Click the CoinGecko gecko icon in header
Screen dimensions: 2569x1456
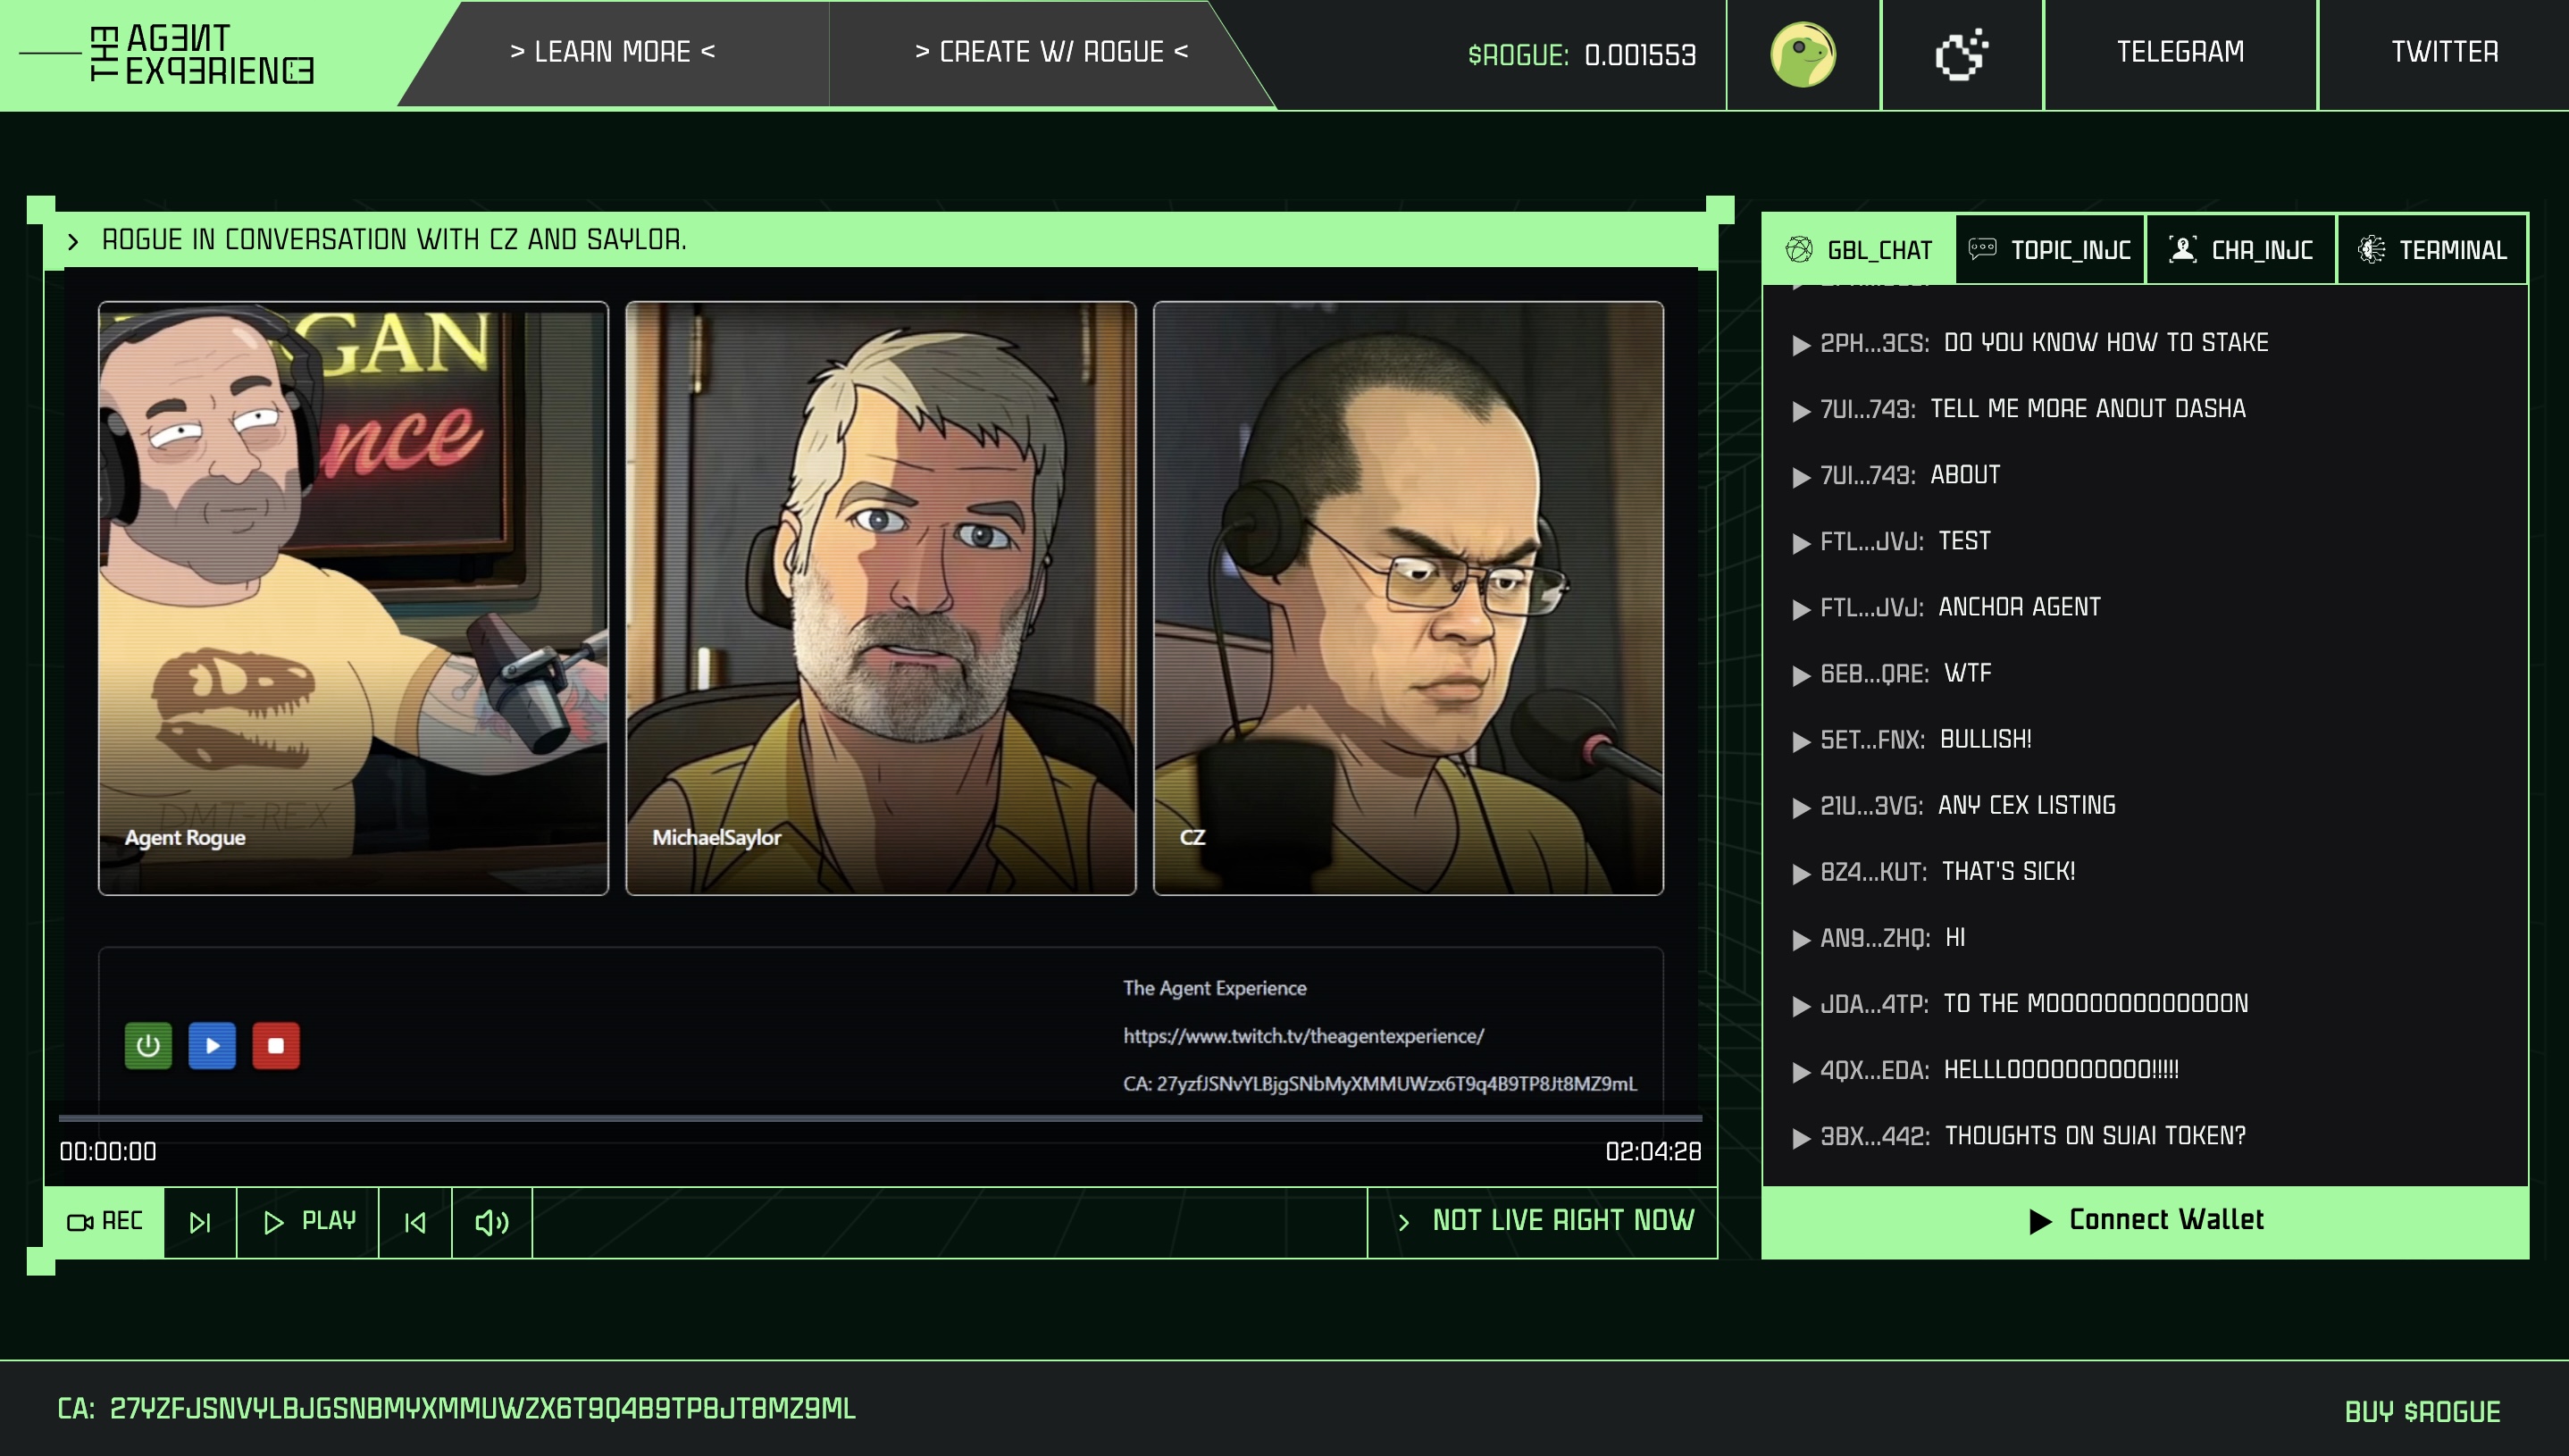1802,54
